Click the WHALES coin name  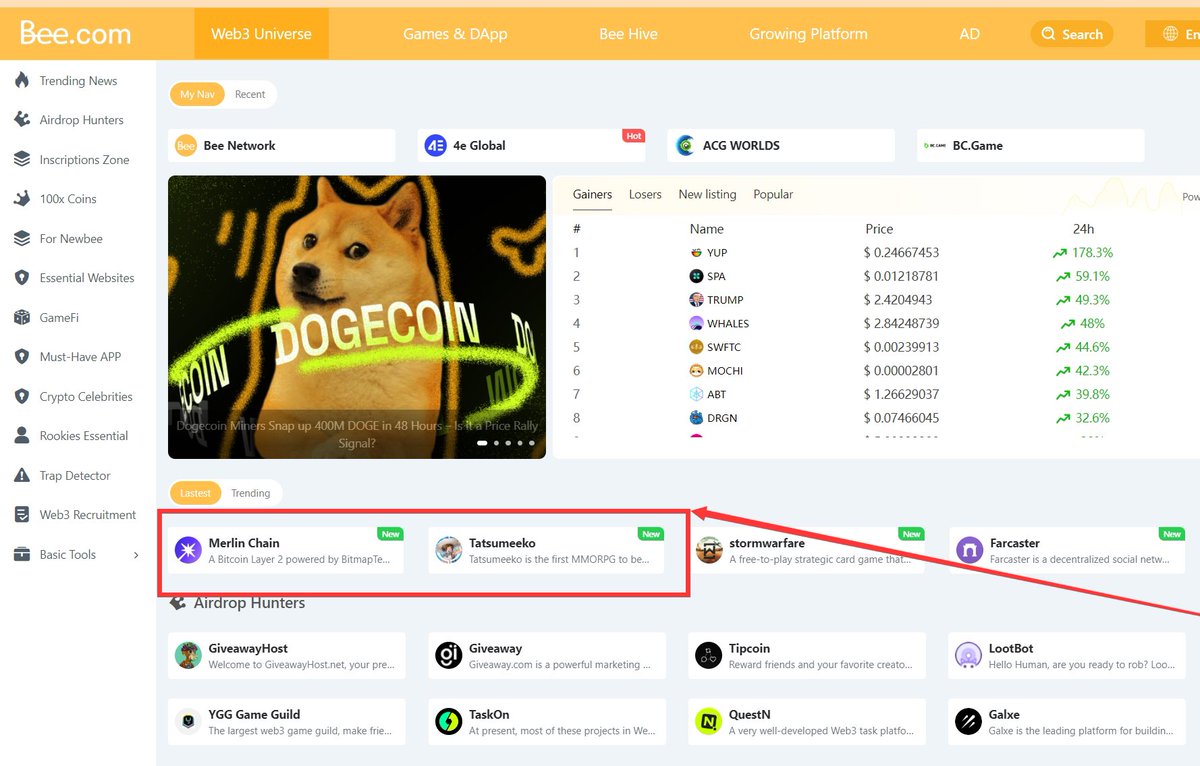[728, 324]
